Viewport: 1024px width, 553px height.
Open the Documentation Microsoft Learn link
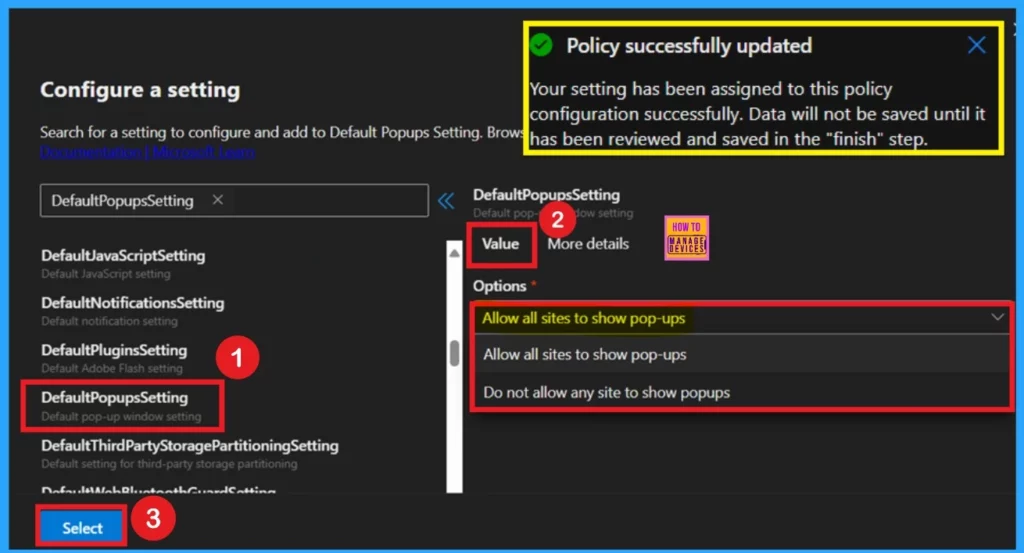coord(148,151)
